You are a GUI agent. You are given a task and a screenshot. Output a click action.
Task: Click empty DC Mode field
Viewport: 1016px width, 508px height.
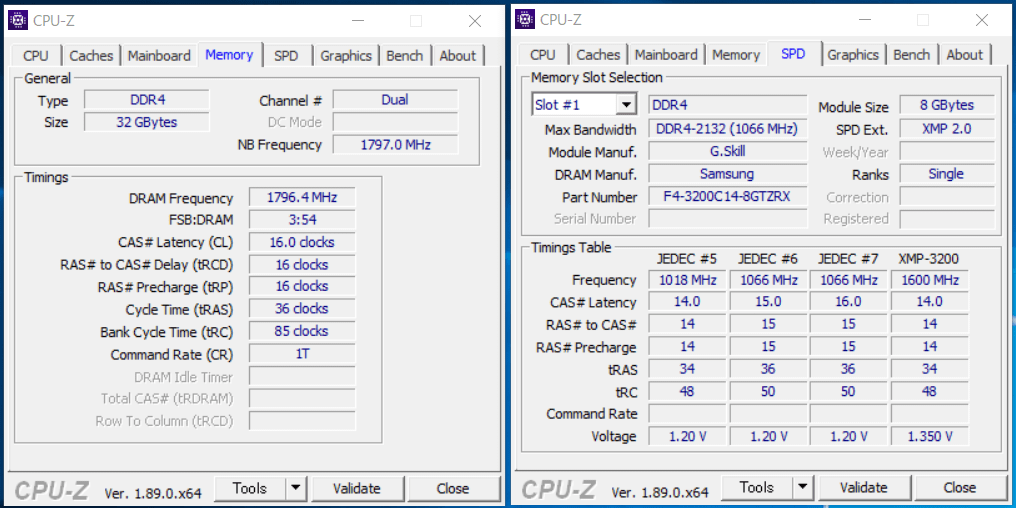(395, 122)
